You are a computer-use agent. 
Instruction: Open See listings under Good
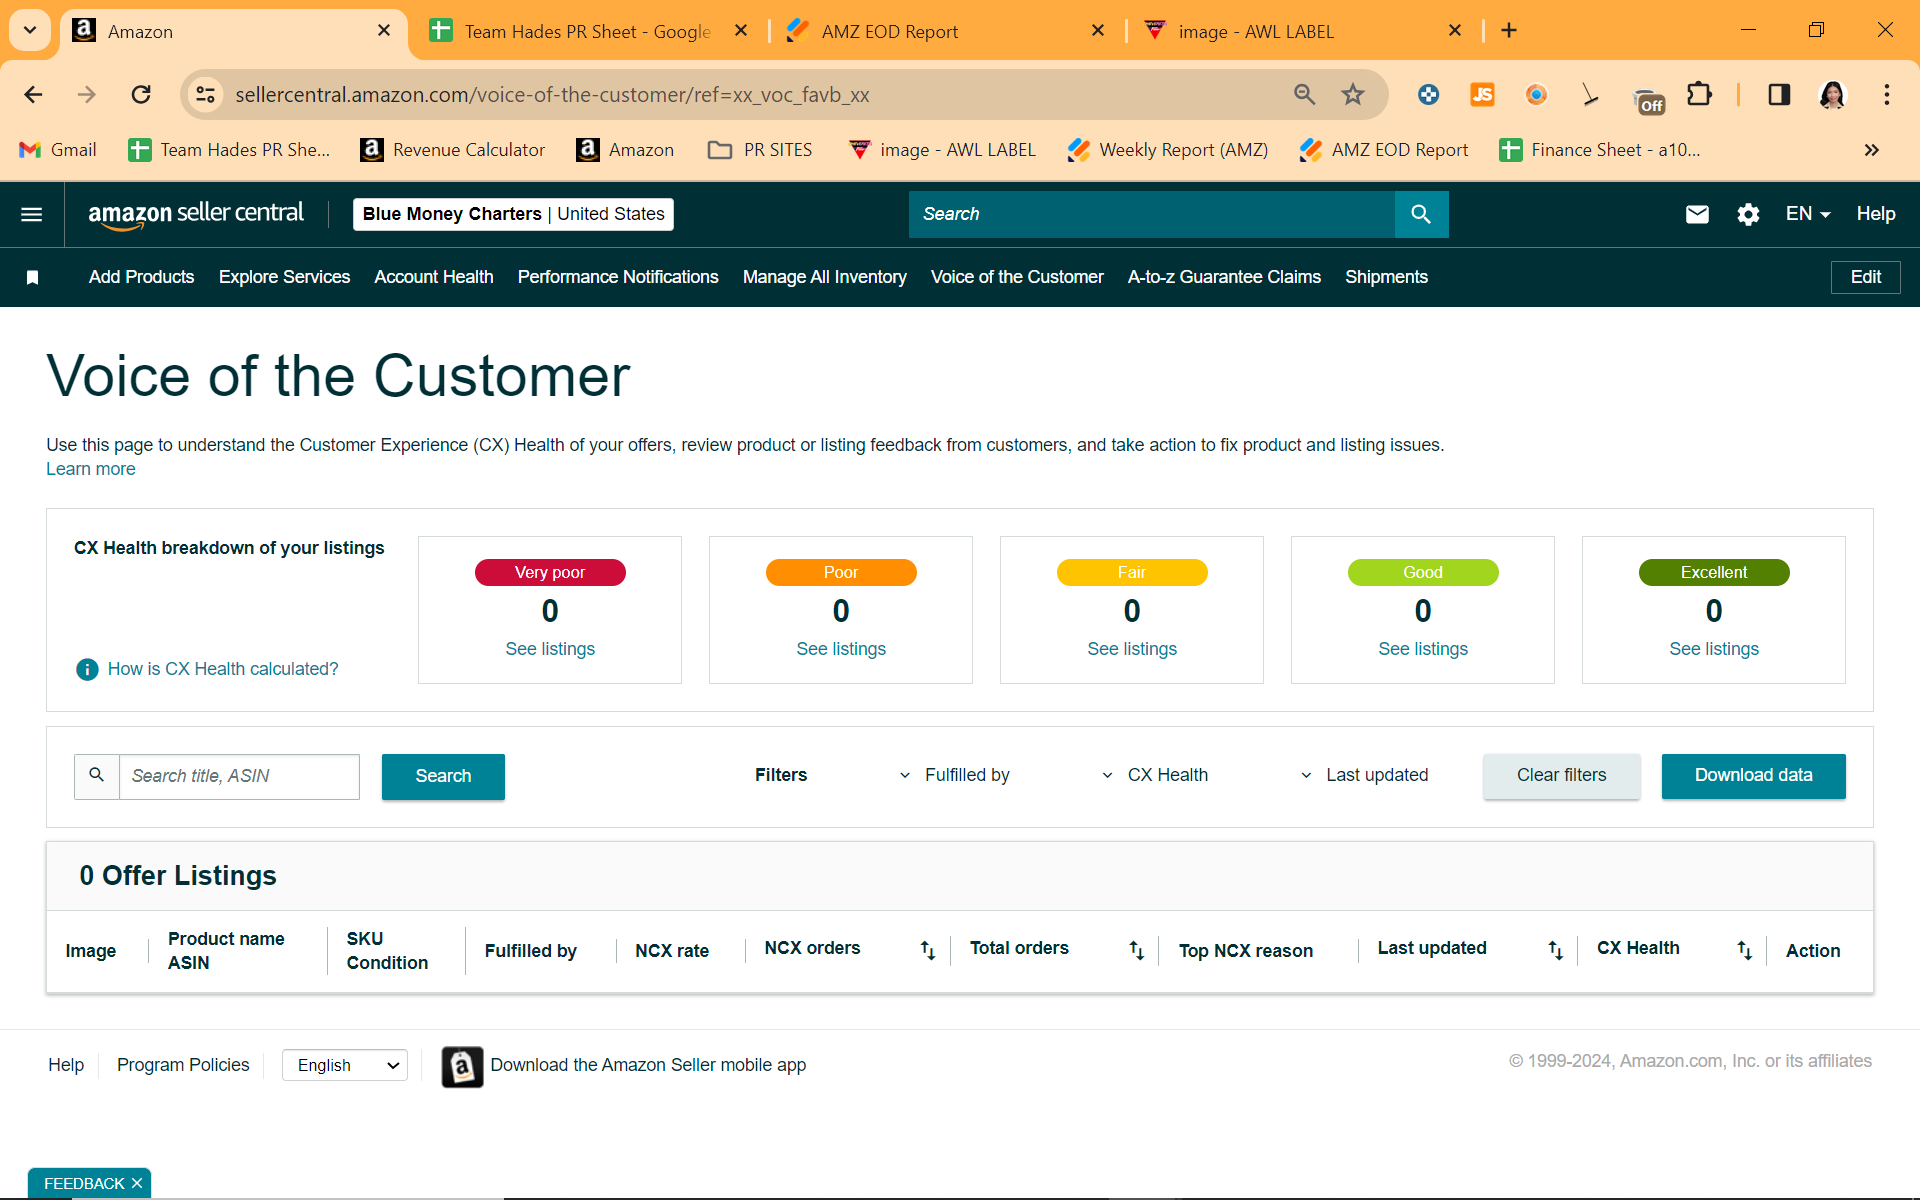point(1423,649)
